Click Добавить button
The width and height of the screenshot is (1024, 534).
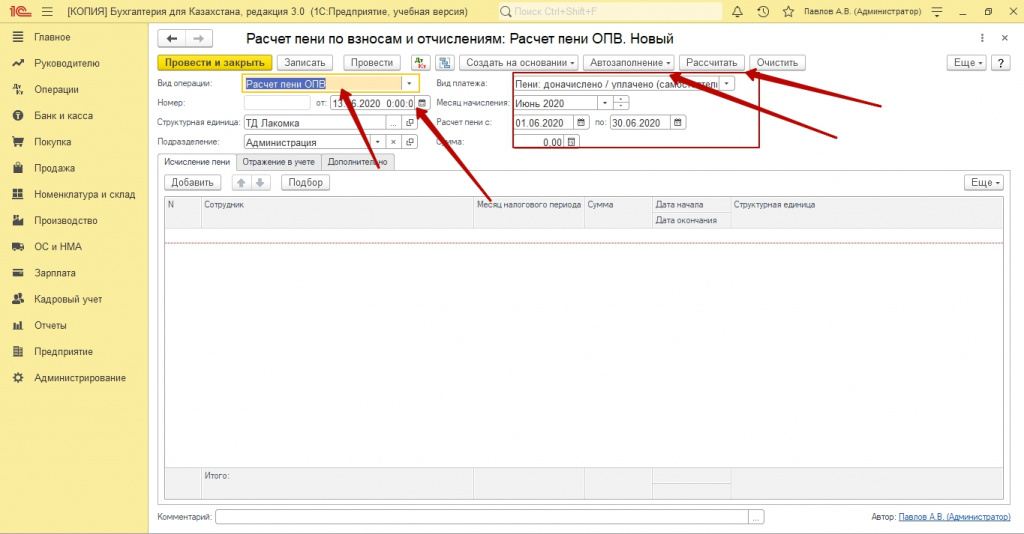(x=193, y=183)
